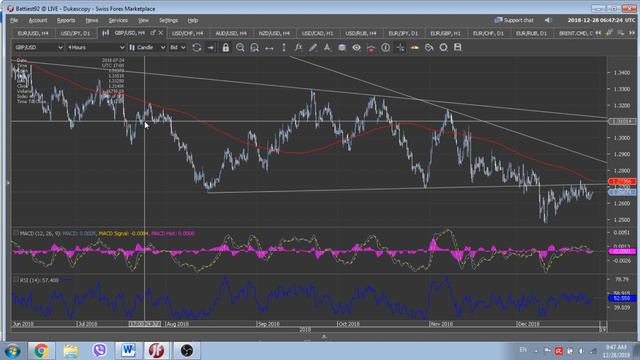Click the tab scroll left arrows icon
This screenshot has height=360, width=640.
598,33
